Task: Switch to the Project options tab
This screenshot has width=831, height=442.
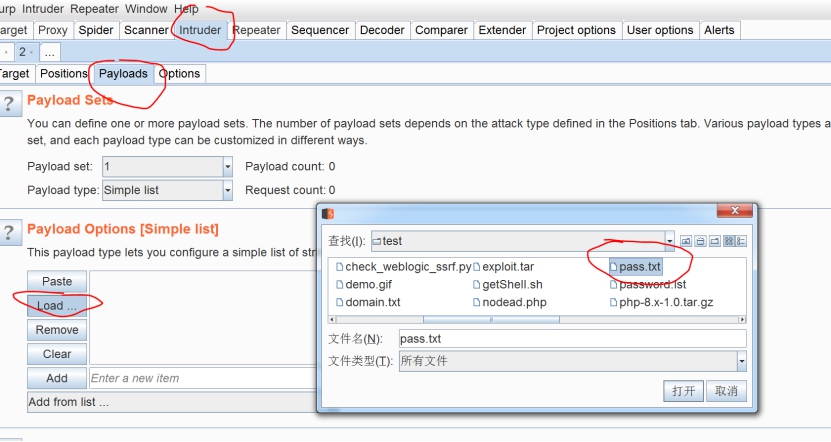Action: [576, 30]
